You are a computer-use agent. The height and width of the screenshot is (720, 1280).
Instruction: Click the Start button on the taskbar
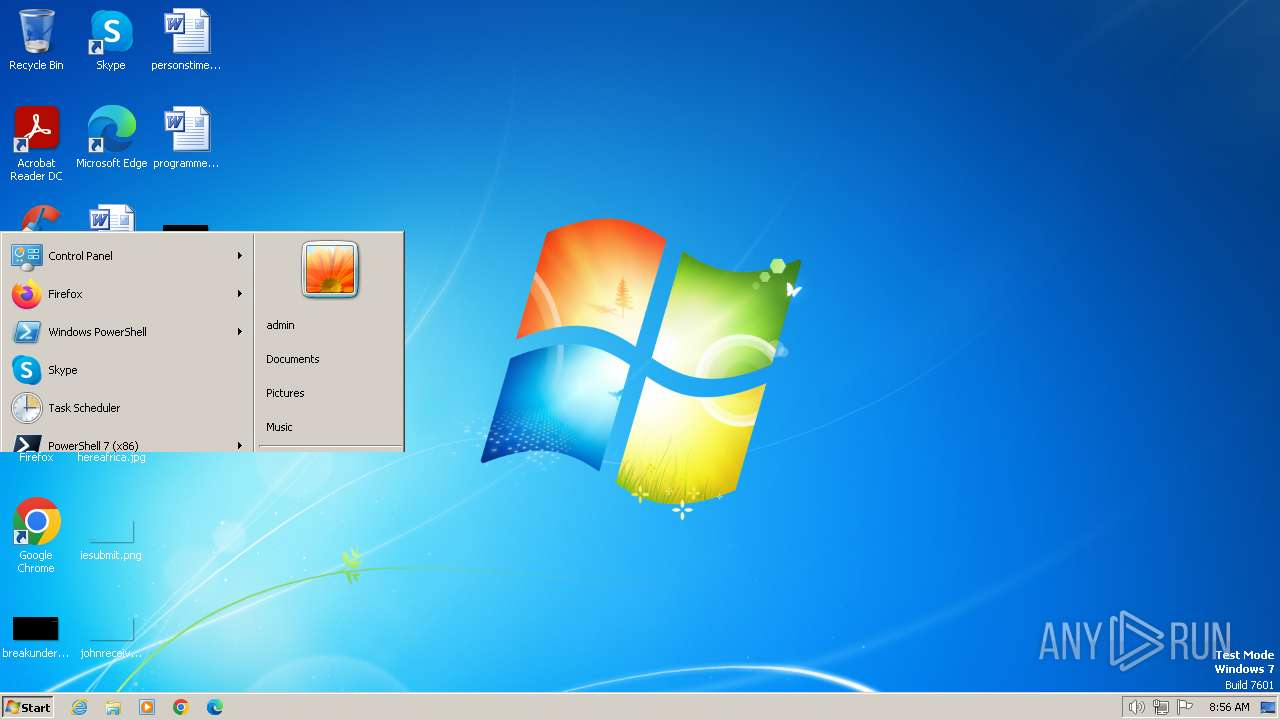(x=28, y=707)
